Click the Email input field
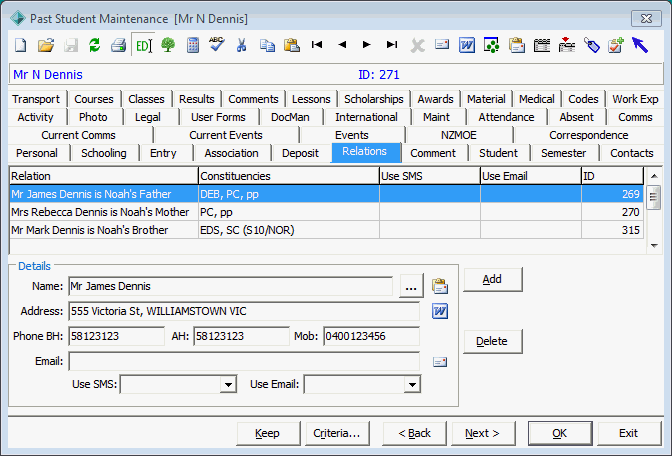This screenshot has height=456, width=672. 244,361
